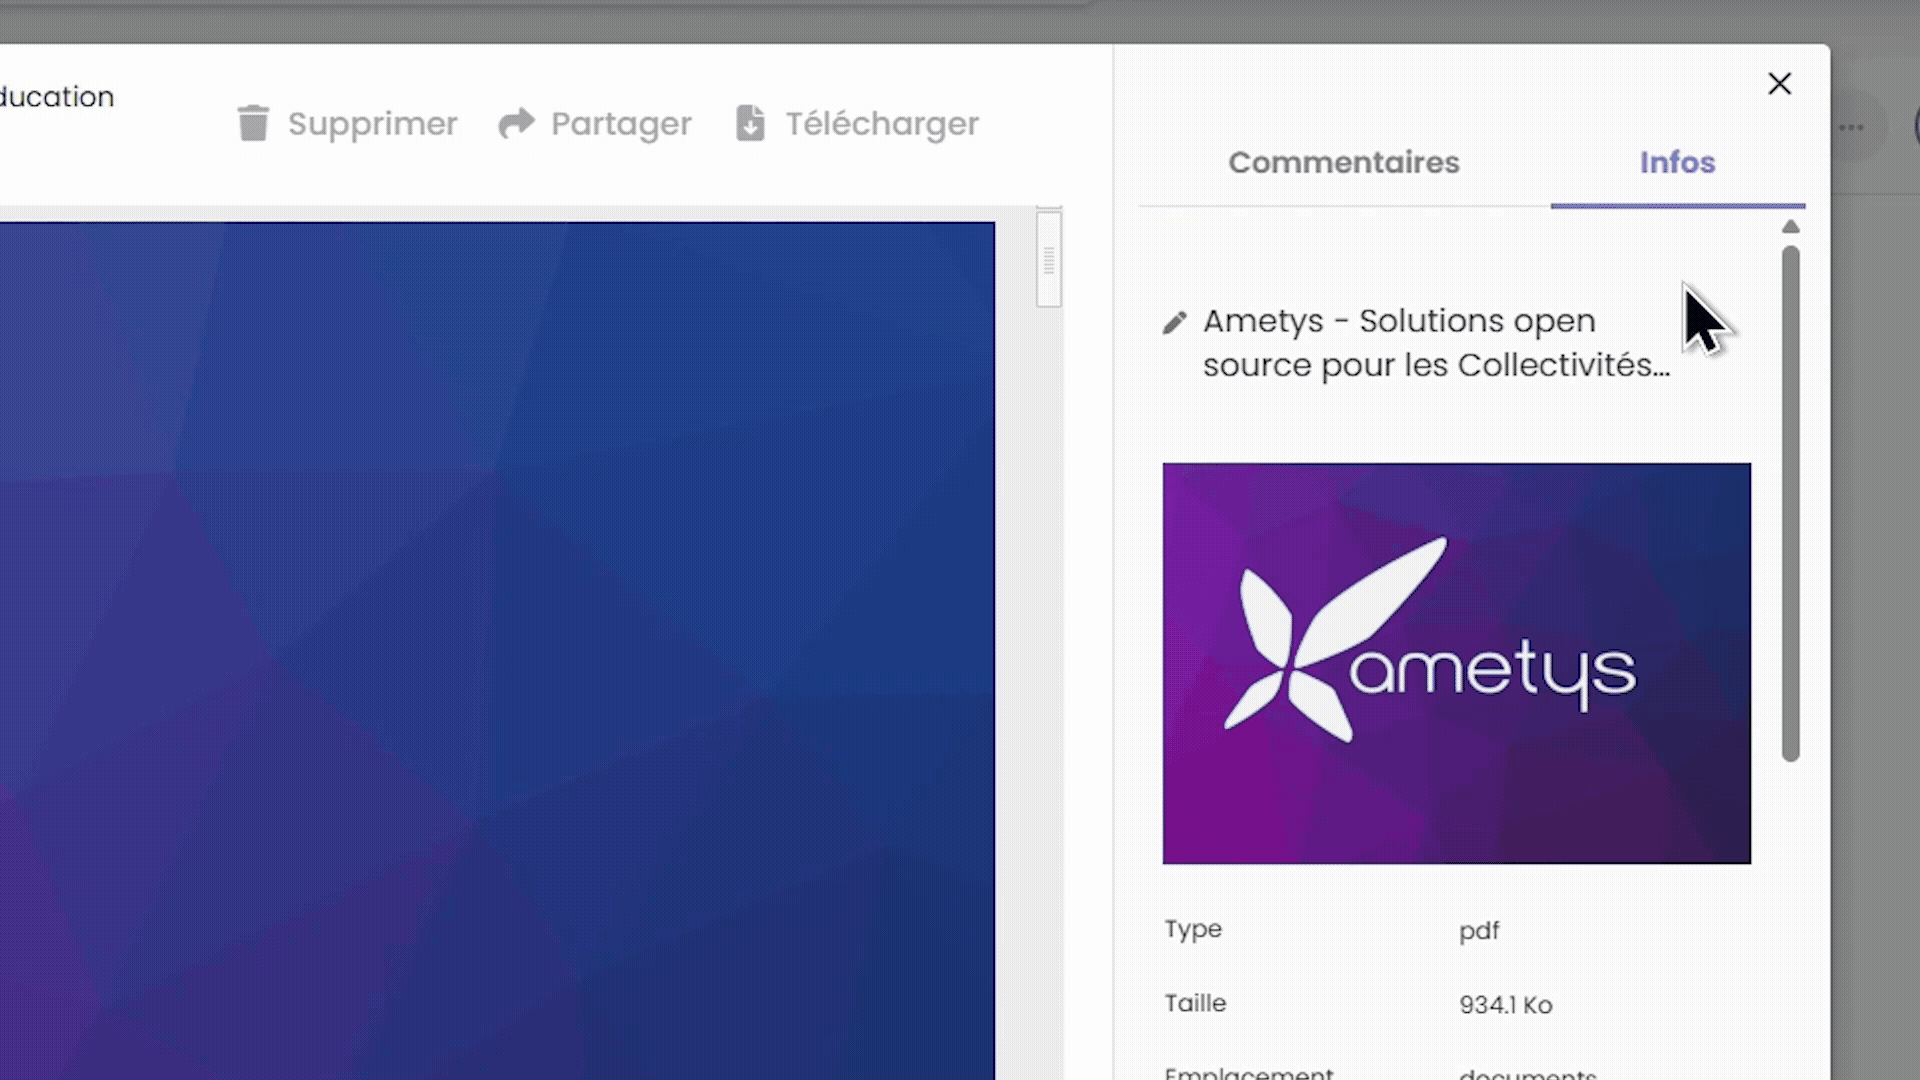Image resolution: width=1920 pixels, height=1080 pixels.
Task: Click the info panel scroll-up arrow
Action: pos(1790,227)
